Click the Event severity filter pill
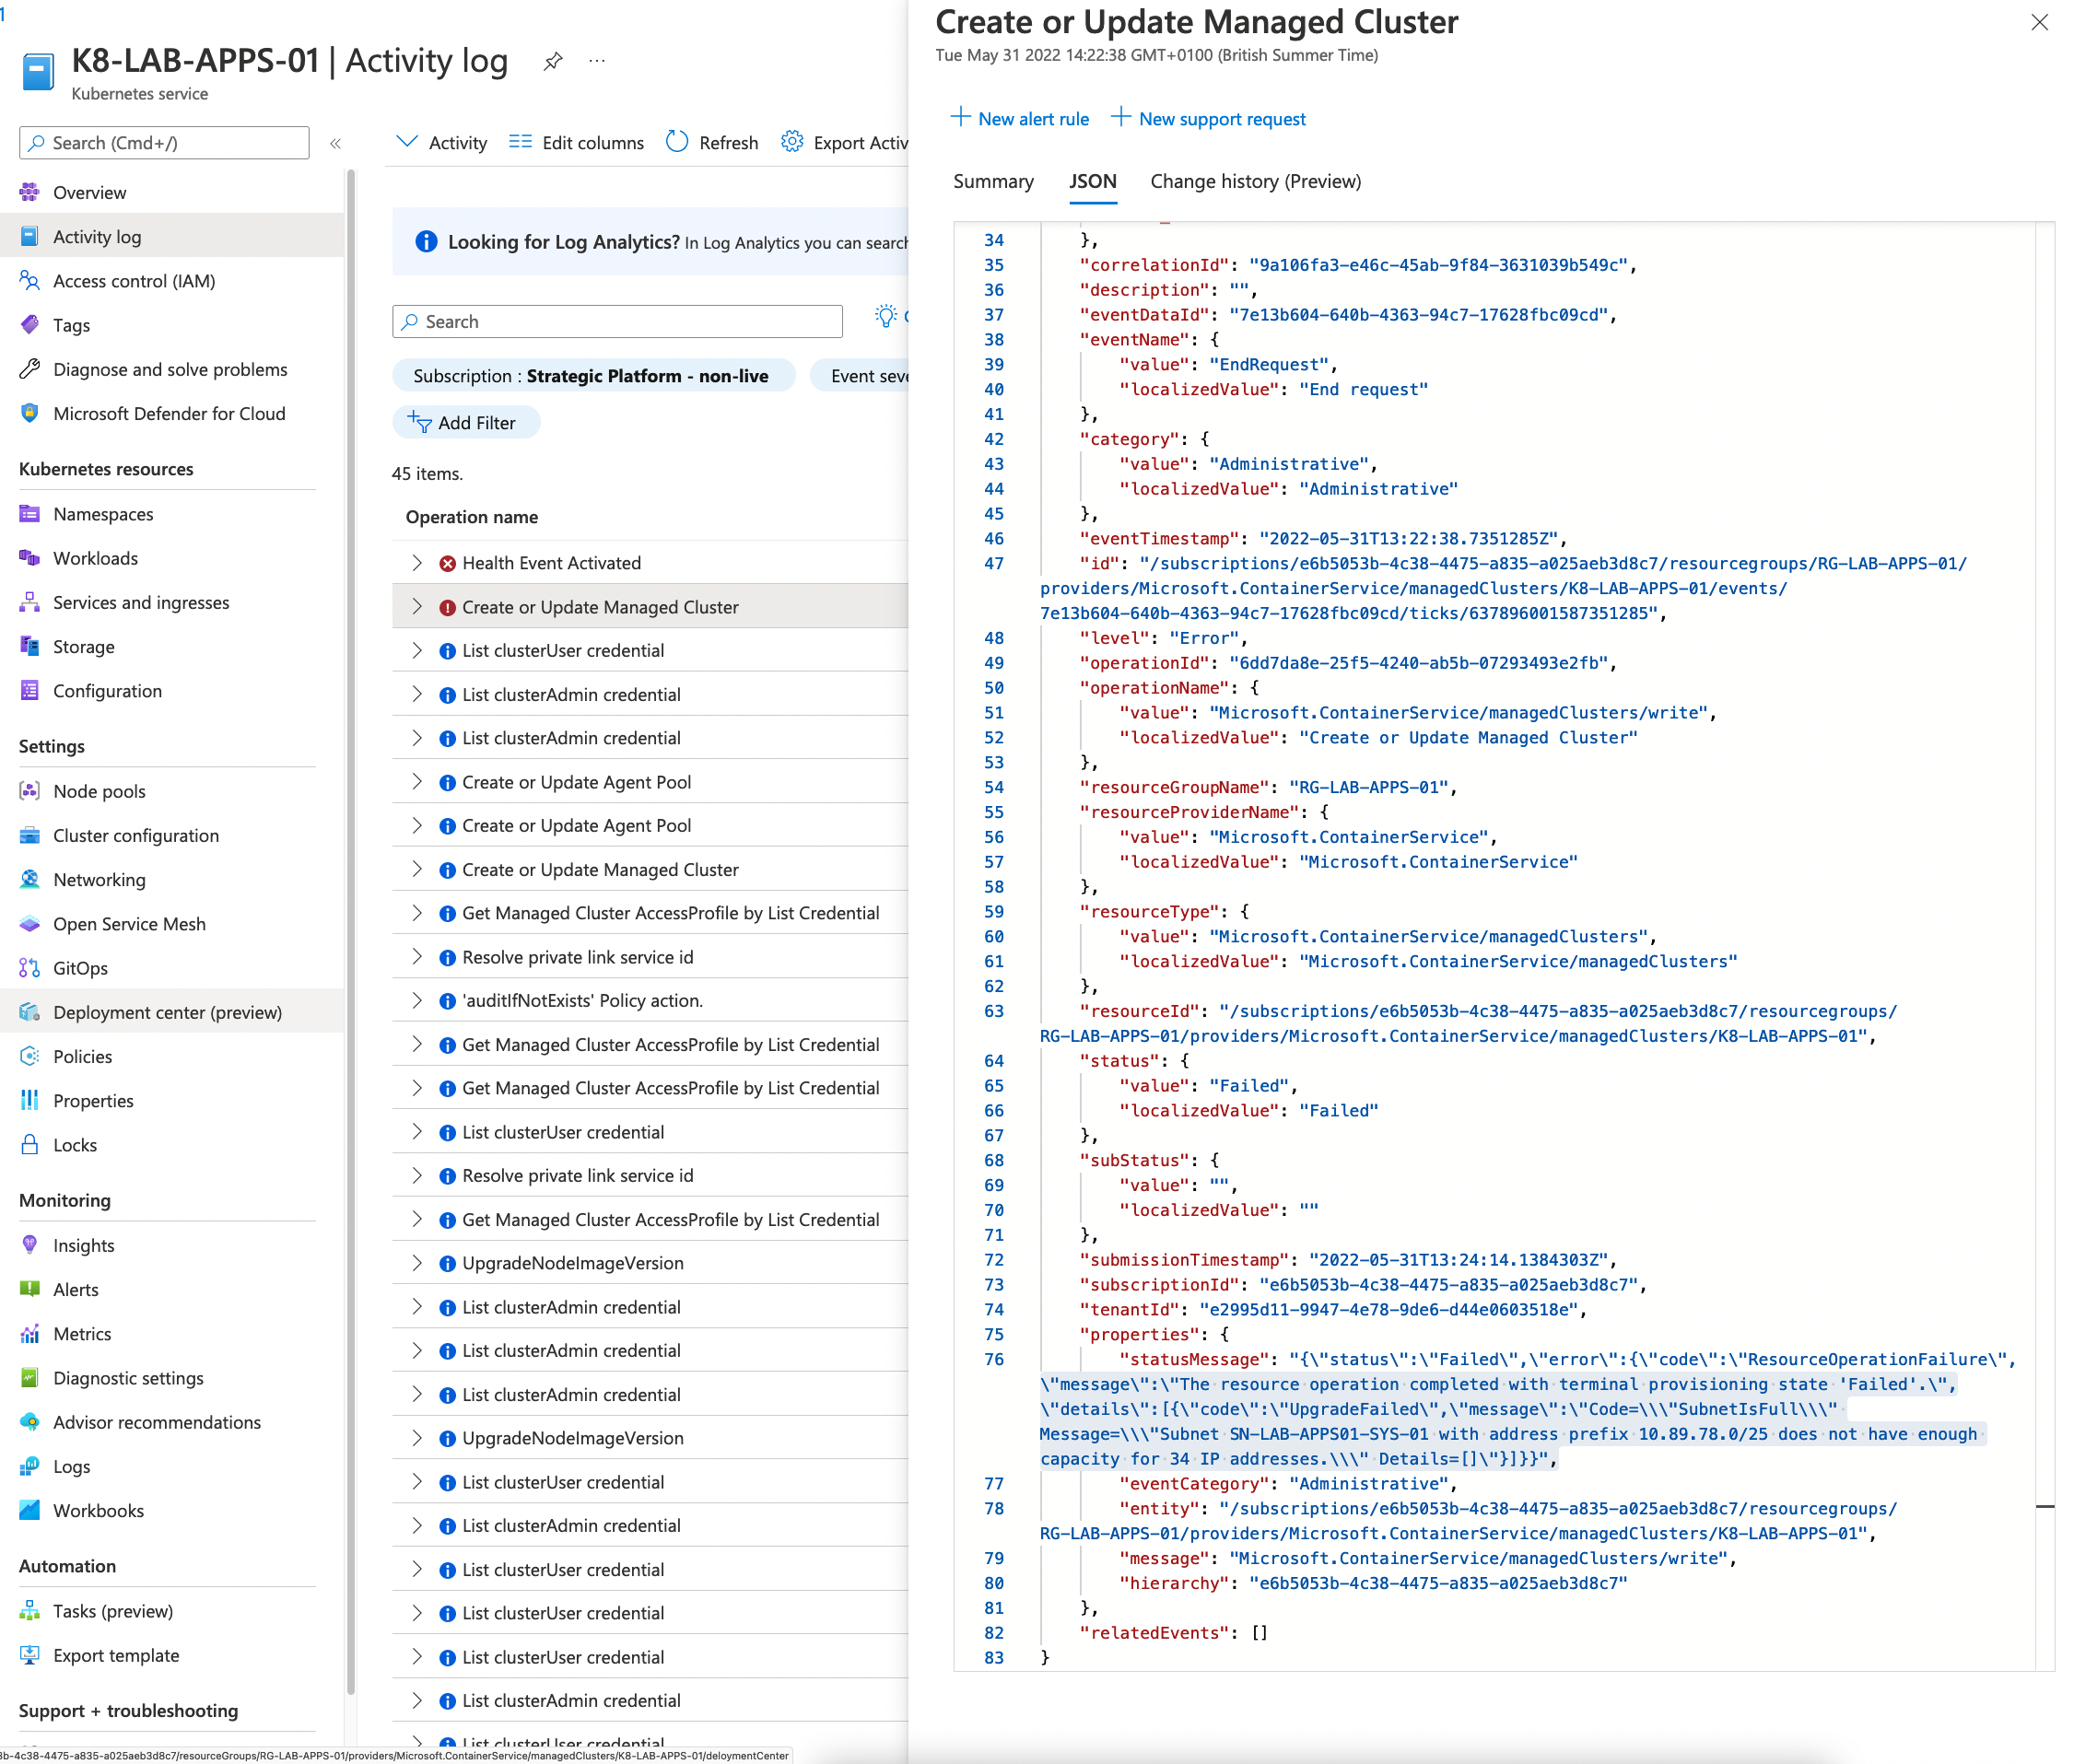This screenshot has height=1764, width=2074. point(859,375)
